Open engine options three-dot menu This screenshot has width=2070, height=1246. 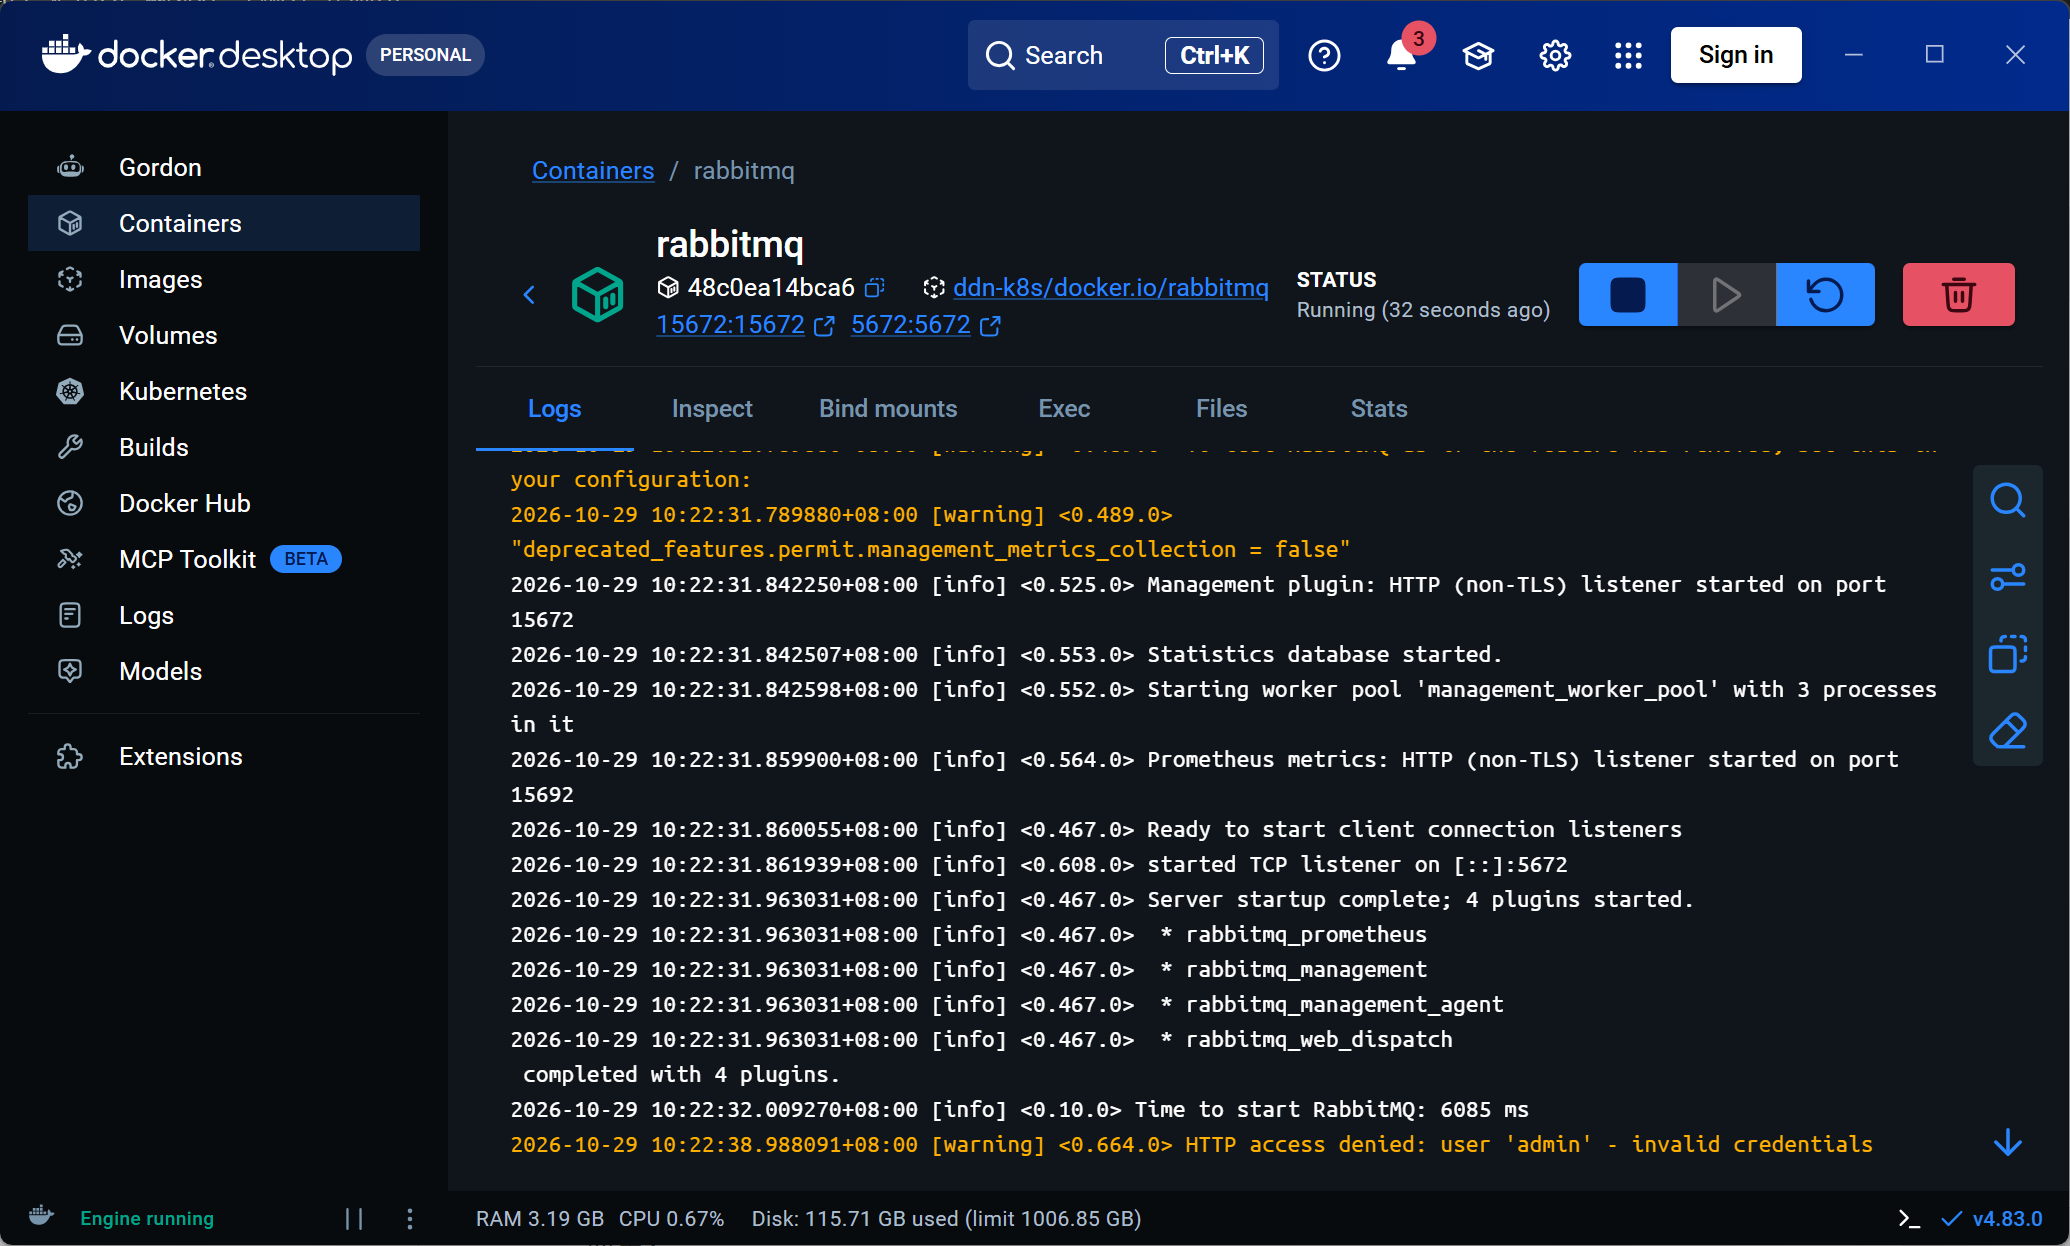point(410,1218)
